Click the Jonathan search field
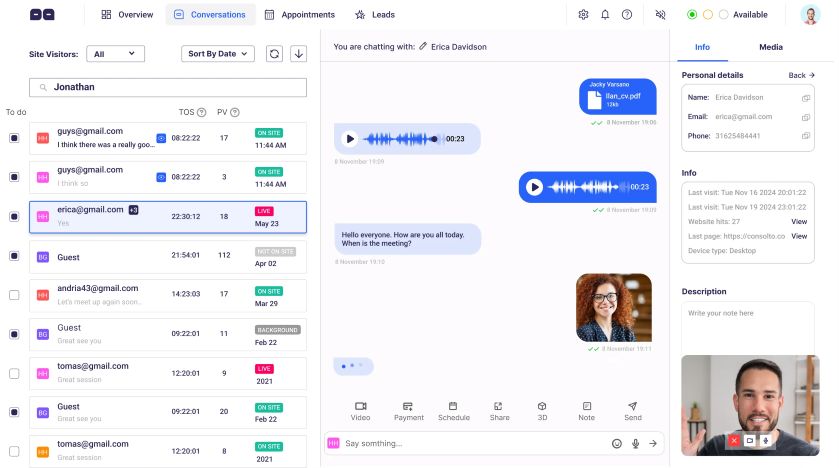The width and height of the screenshot is (839, 468). [x=167, y=87]
